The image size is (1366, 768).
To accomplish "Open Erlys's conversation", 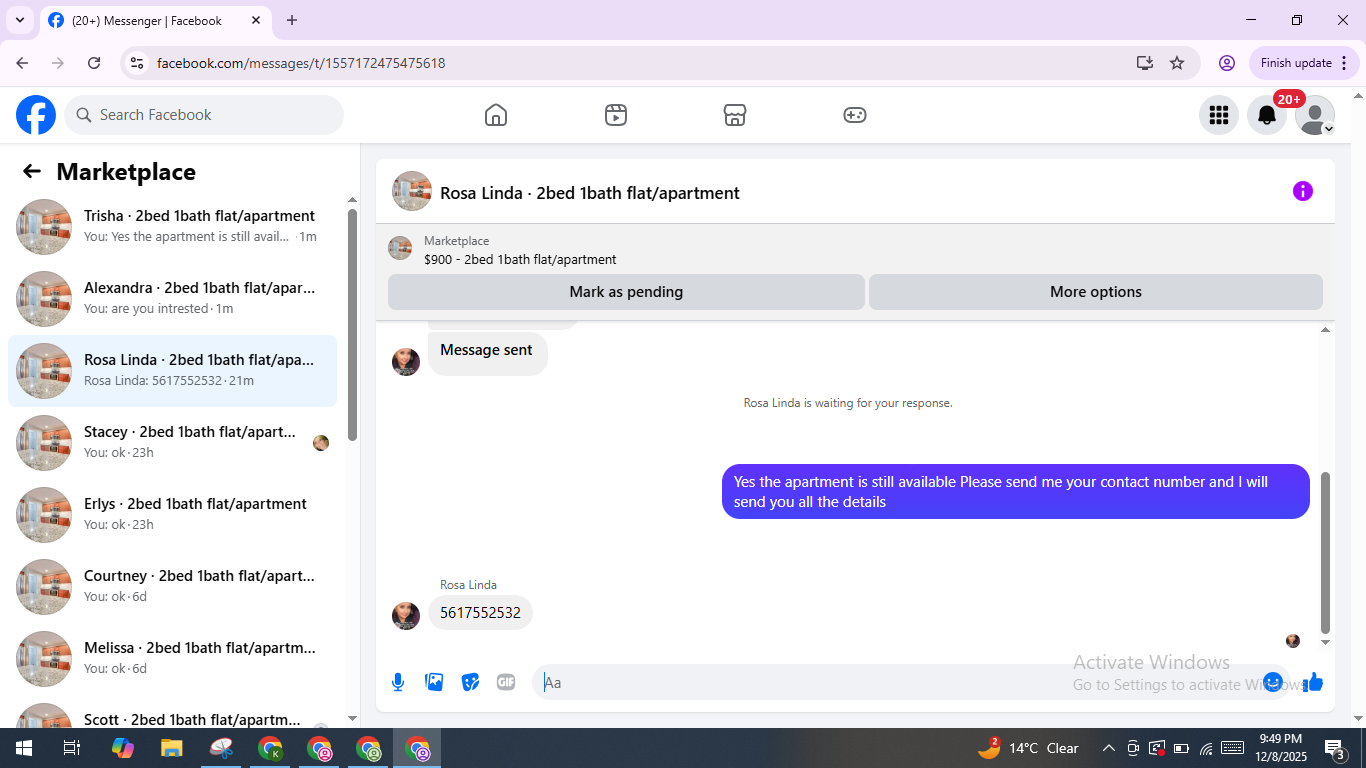I will (172, 515).
